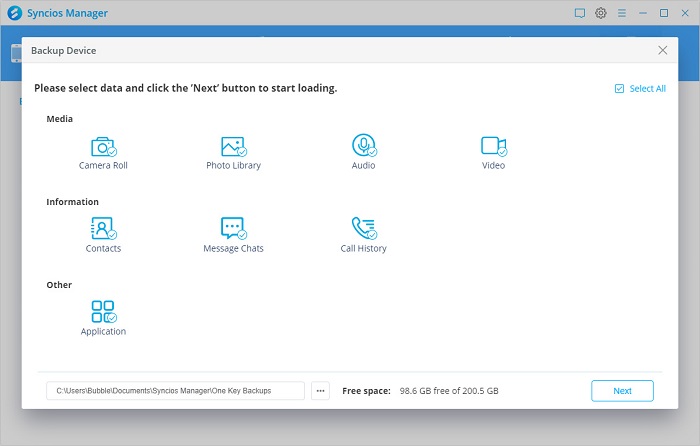This screenshot has width=700, height=446.
Task: Click the Camera Roll label
Action: 103,166
